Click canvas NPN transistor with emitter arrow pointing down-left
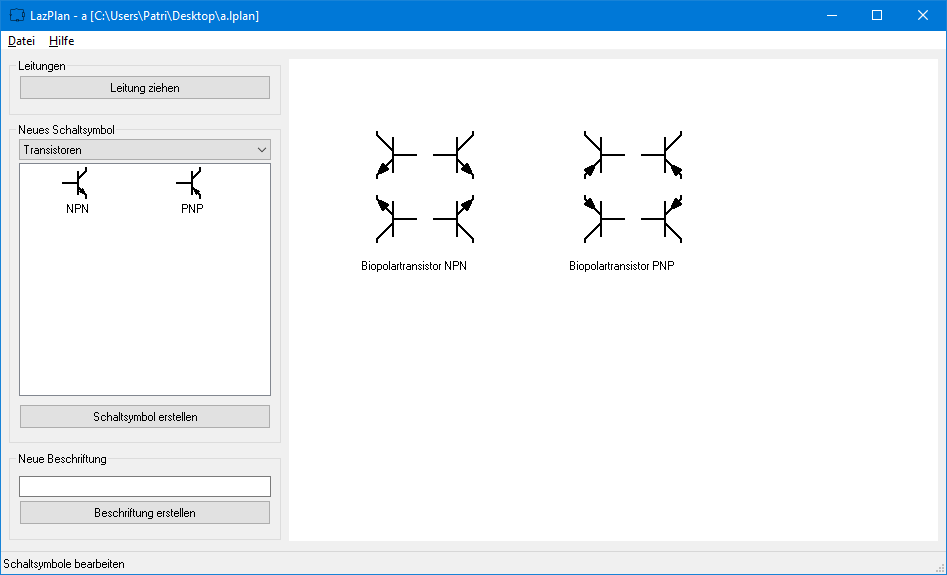Screen dimensions: 947x575 393,155
